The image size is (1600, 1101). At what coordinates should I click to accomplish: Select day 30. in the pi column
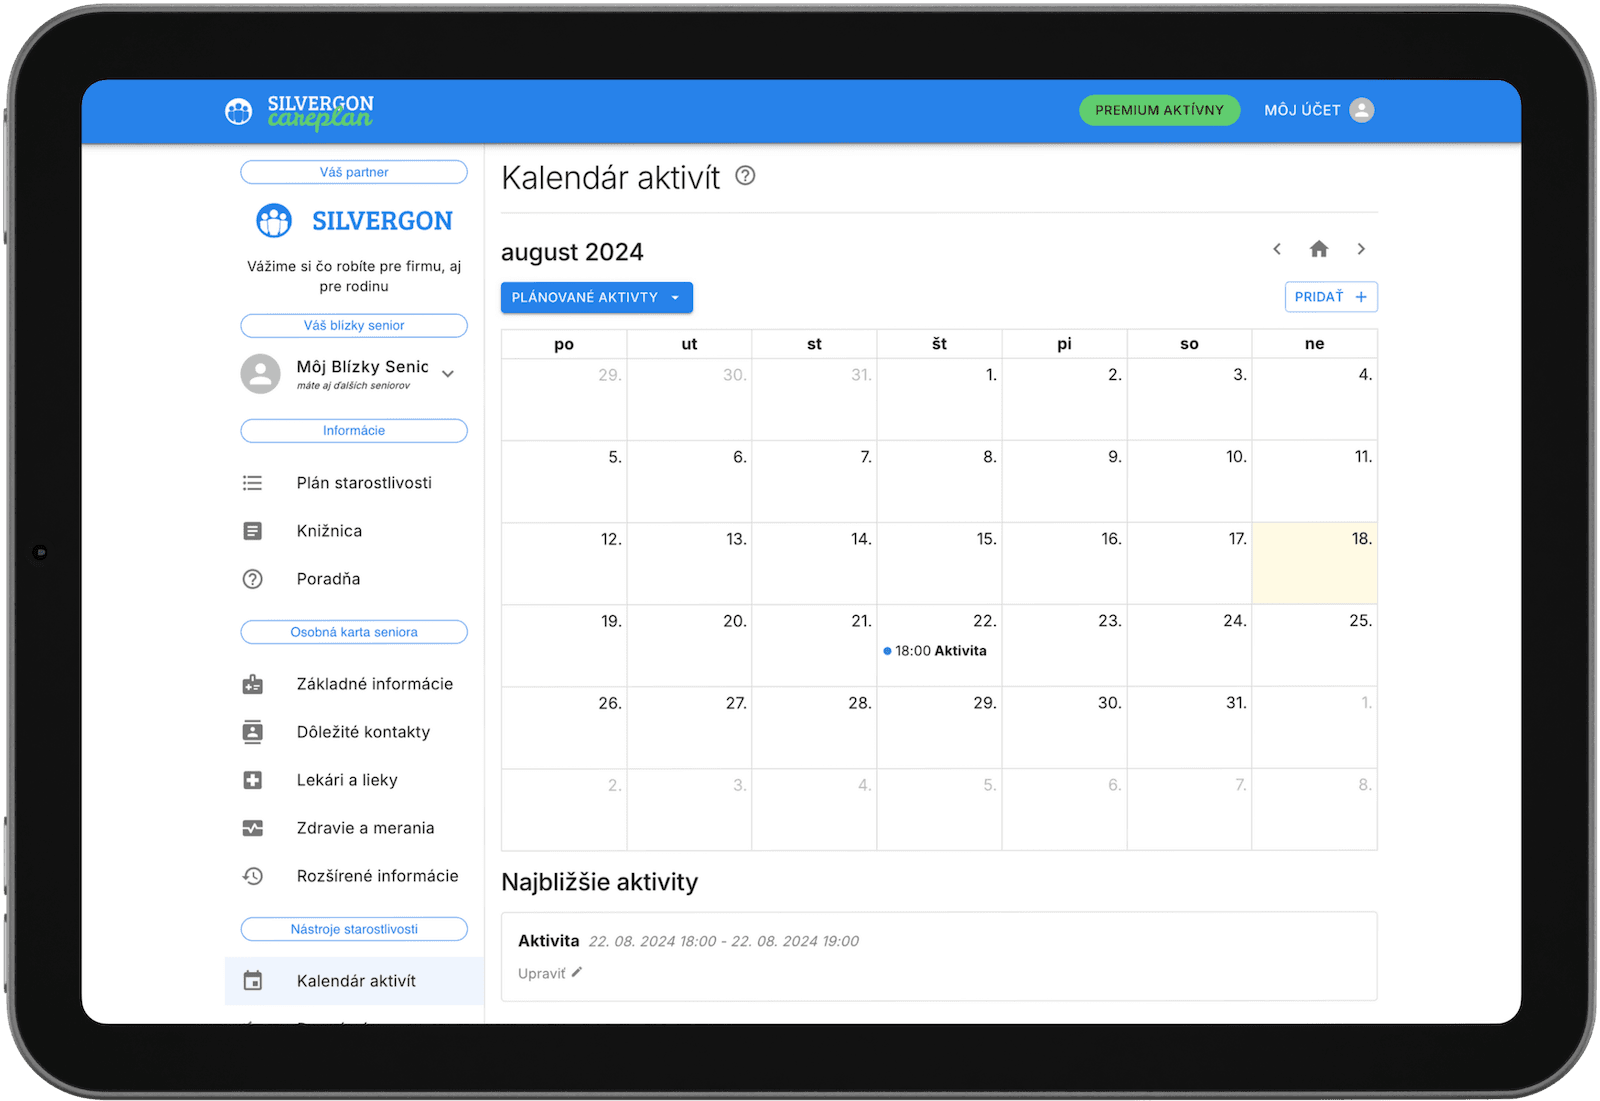pyautogui.click(x=1065, y=728)
